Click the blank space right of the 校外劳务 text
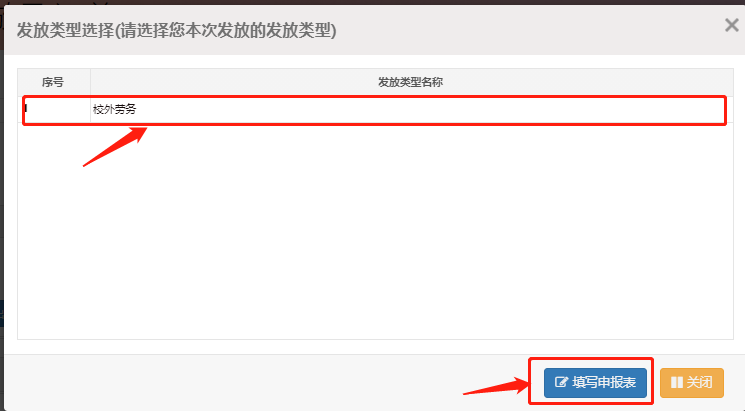This screenshot has width=745, height=411. (x=428, y=109)
